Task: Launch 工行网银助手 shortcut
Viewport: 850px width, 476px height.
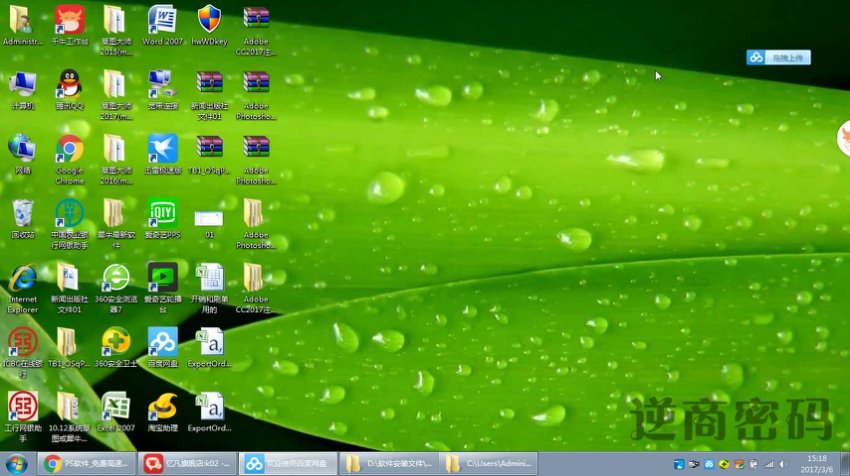Action: 22,417
